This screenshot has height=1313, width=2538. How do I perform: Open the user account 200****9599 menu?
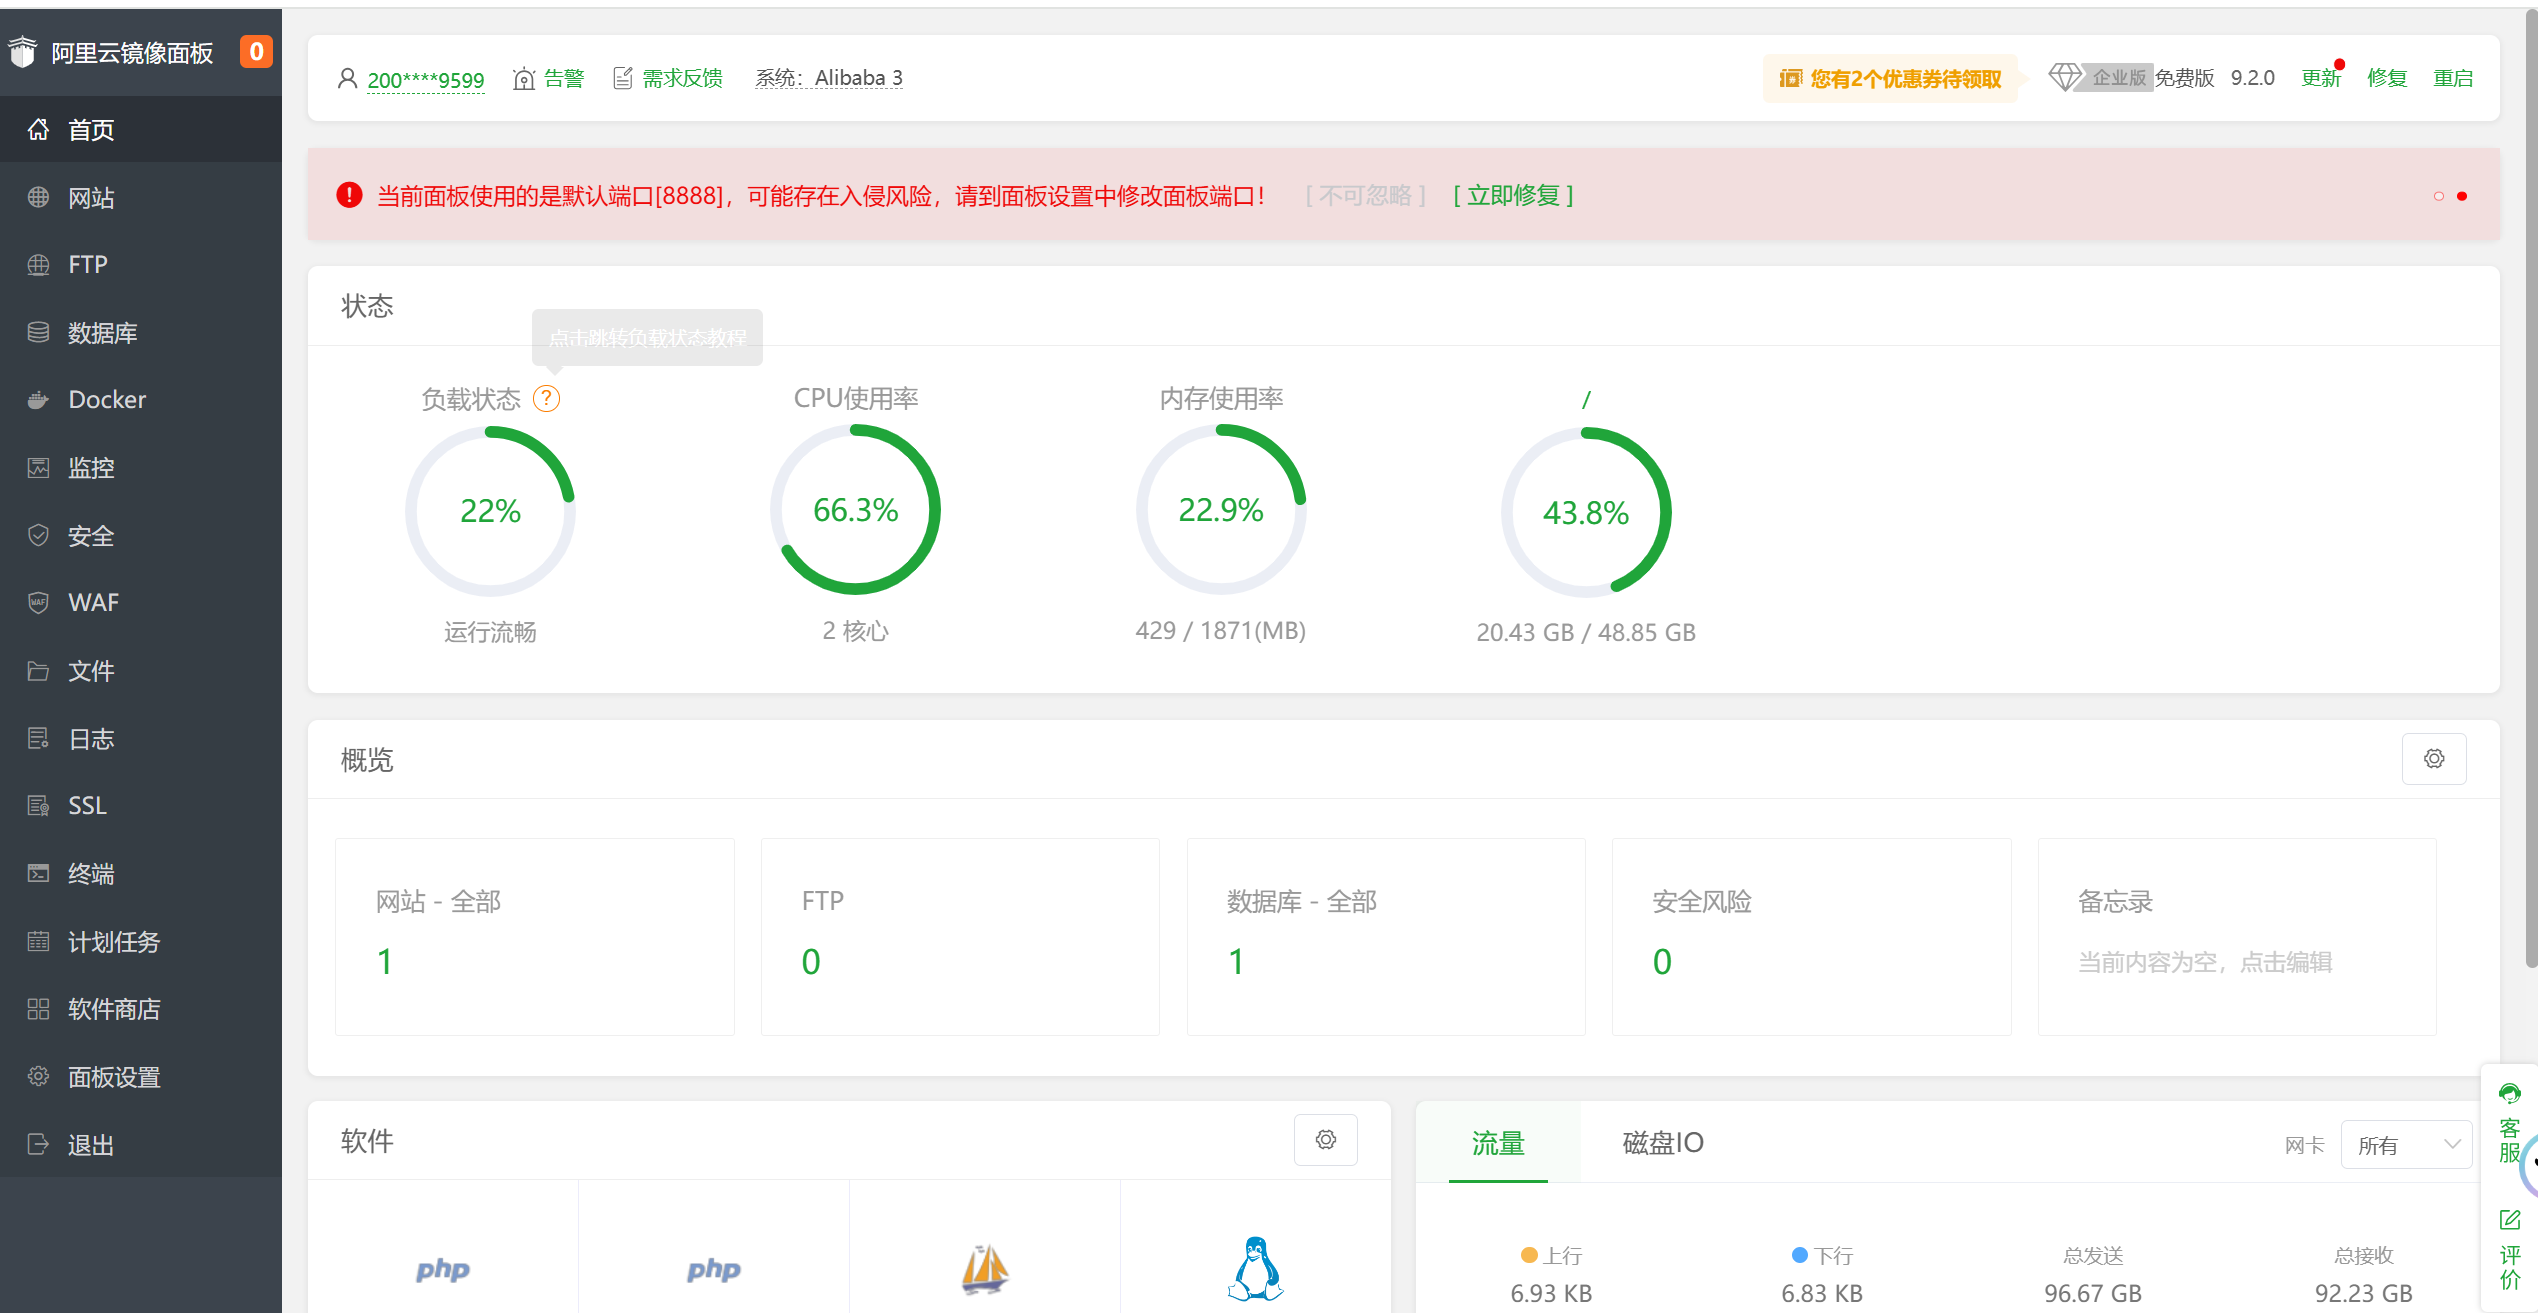point(424,79)
